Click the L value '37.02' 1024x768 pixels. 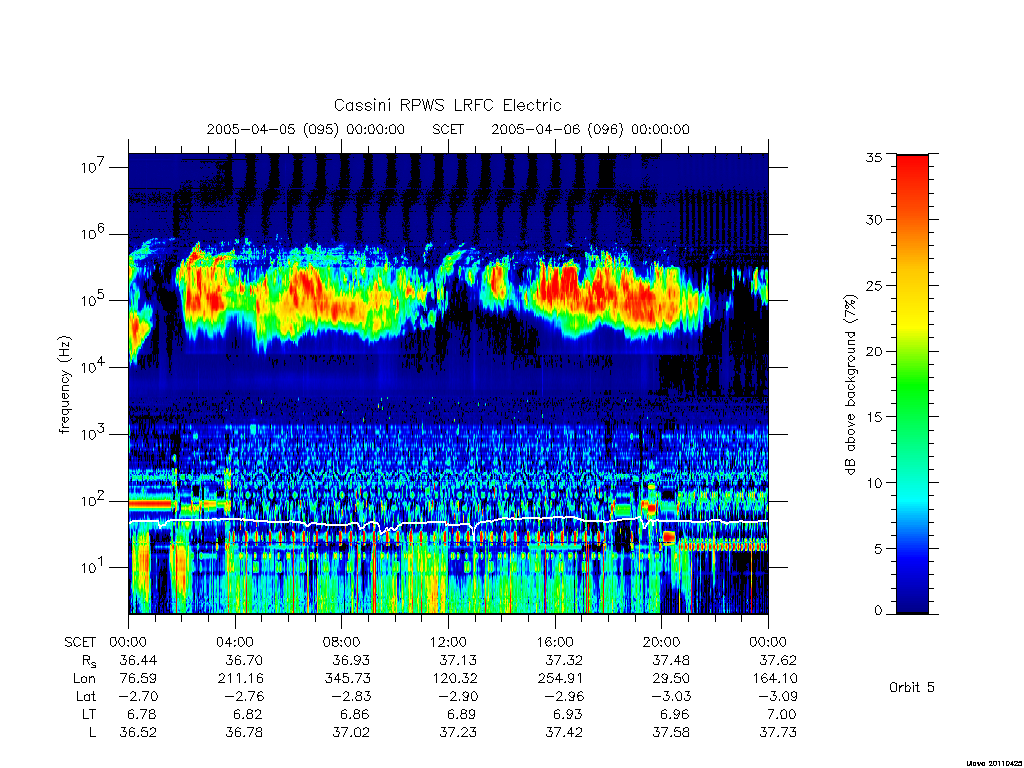pyautogui.click(x=351, y=733)
